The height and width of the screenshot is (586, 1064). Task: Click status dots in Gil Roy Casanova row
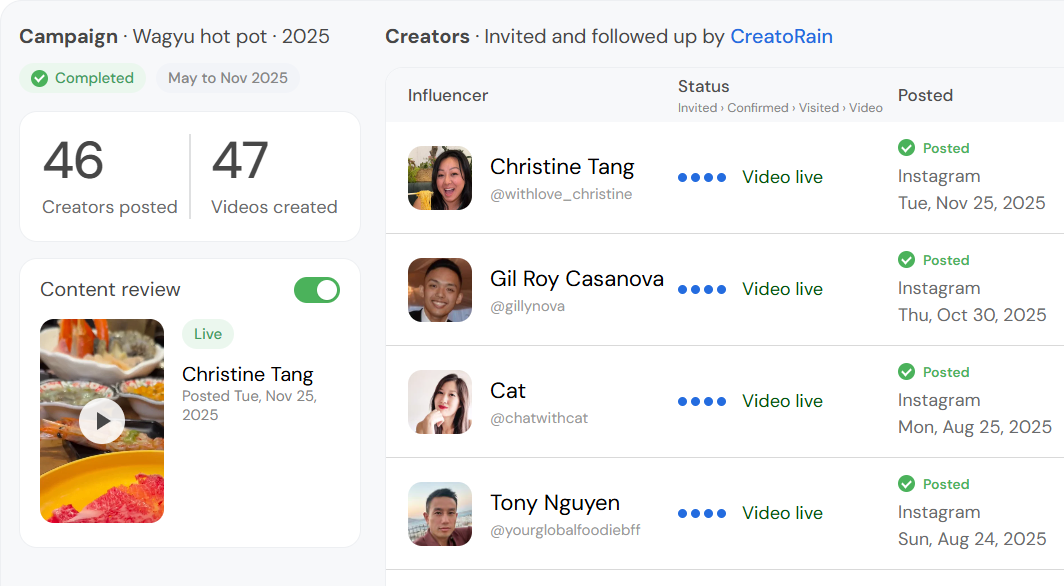pyautogui.click(x=702, y=290)
